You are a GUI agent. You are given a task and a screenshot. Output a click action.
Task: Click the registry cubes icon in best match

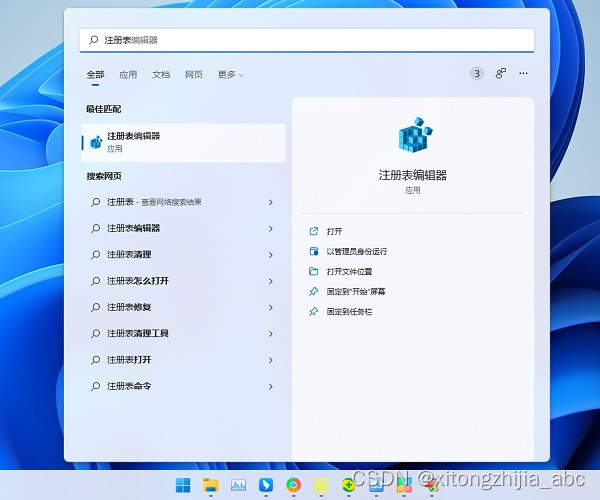(x=96, y=142)
